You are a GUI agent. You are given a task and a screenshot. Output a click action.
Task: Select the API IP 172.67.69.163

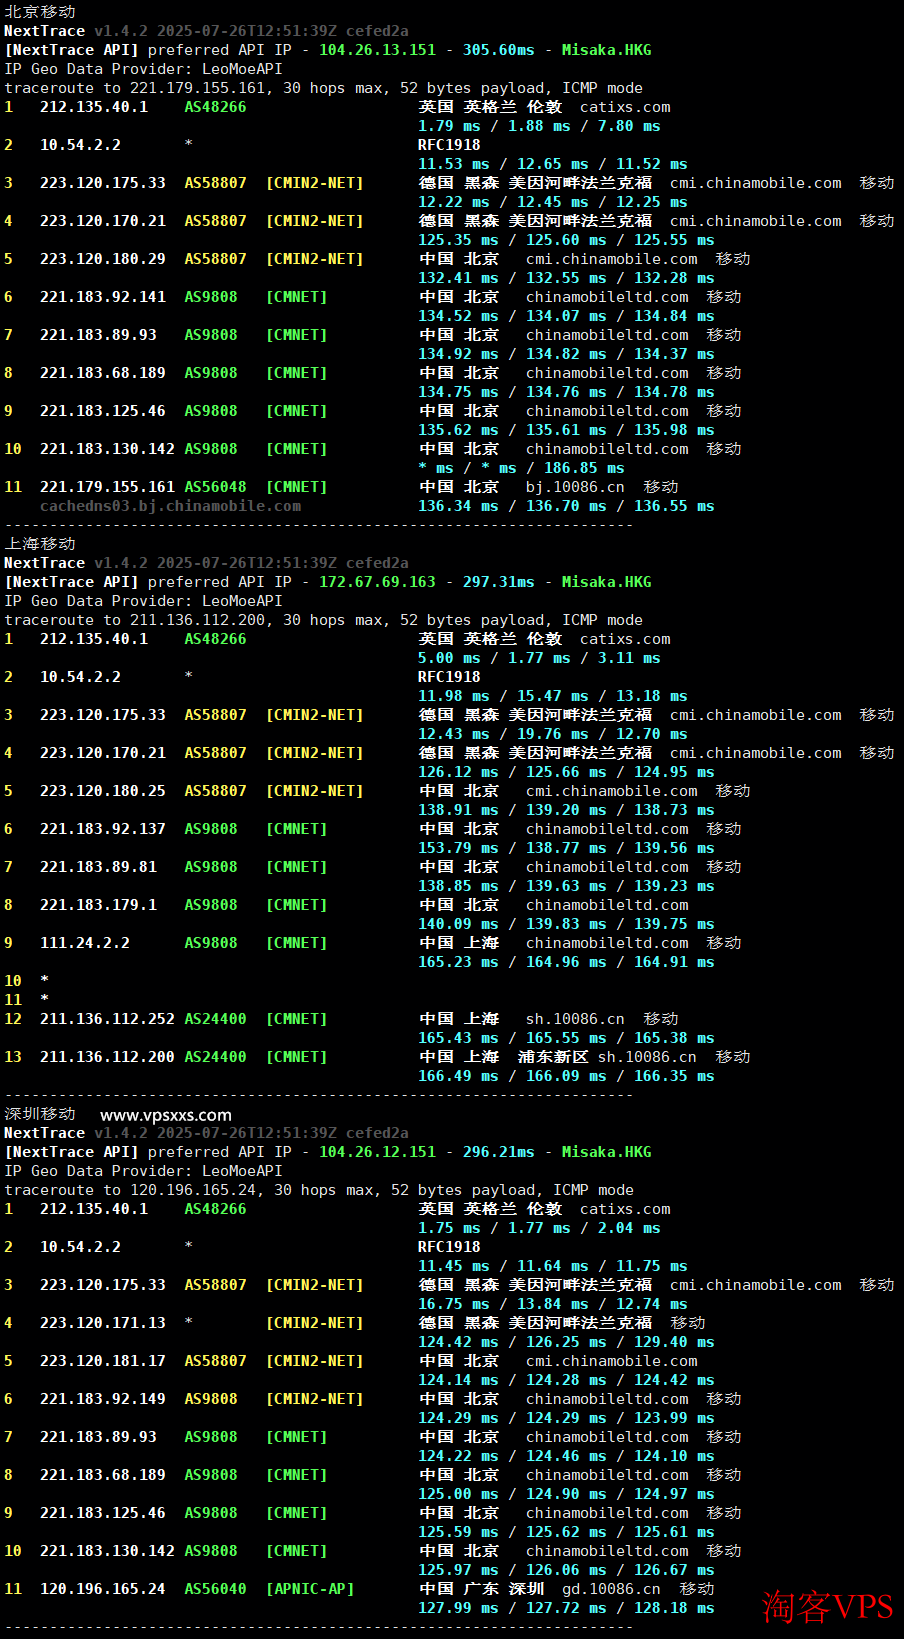[377, 582]
